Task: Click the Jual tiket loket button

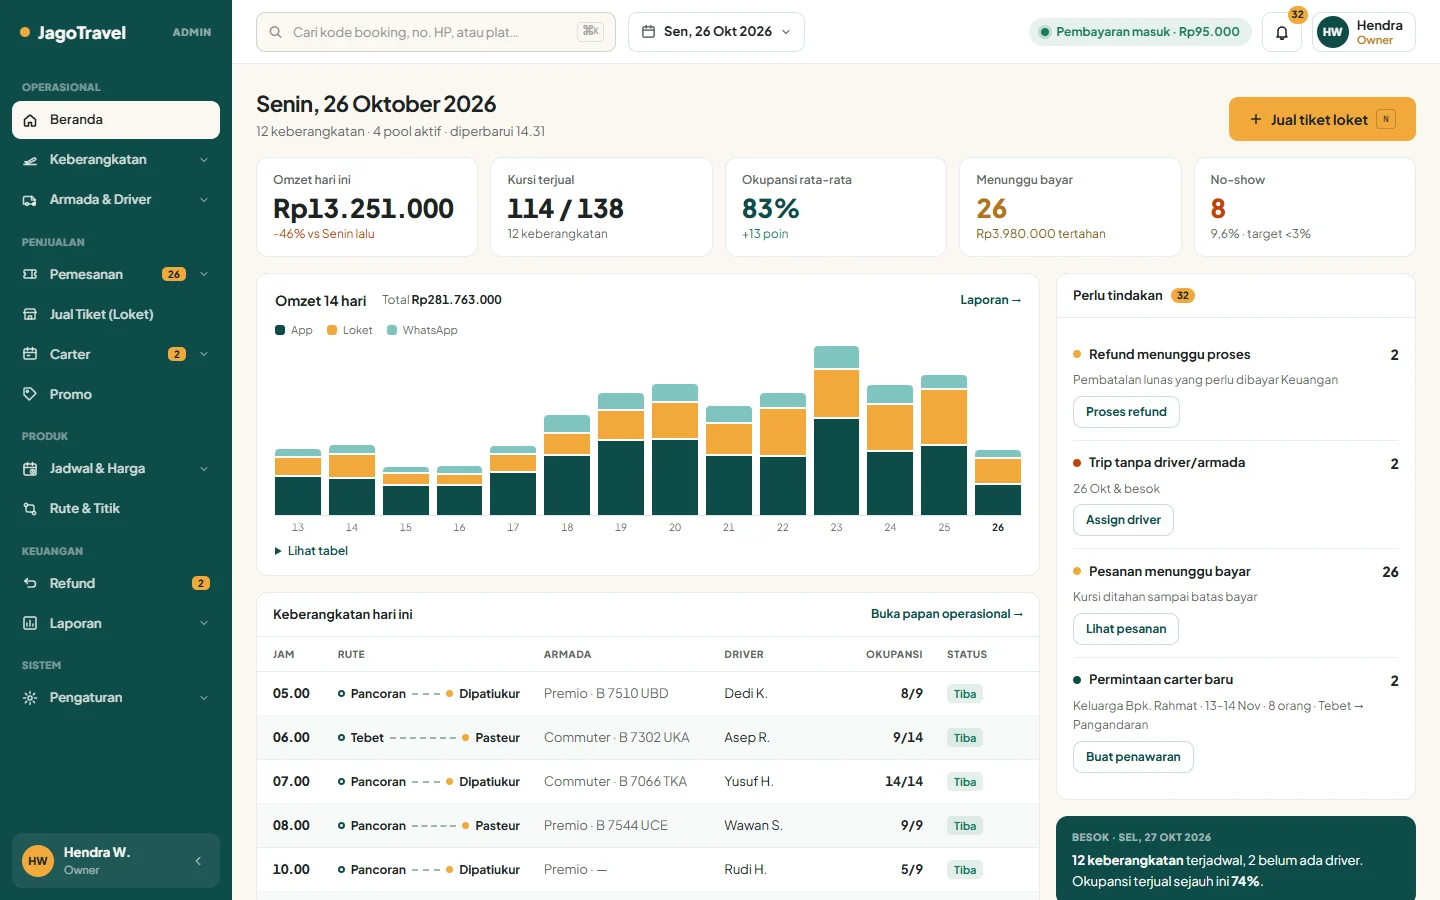Action: tap(1322, 119)
